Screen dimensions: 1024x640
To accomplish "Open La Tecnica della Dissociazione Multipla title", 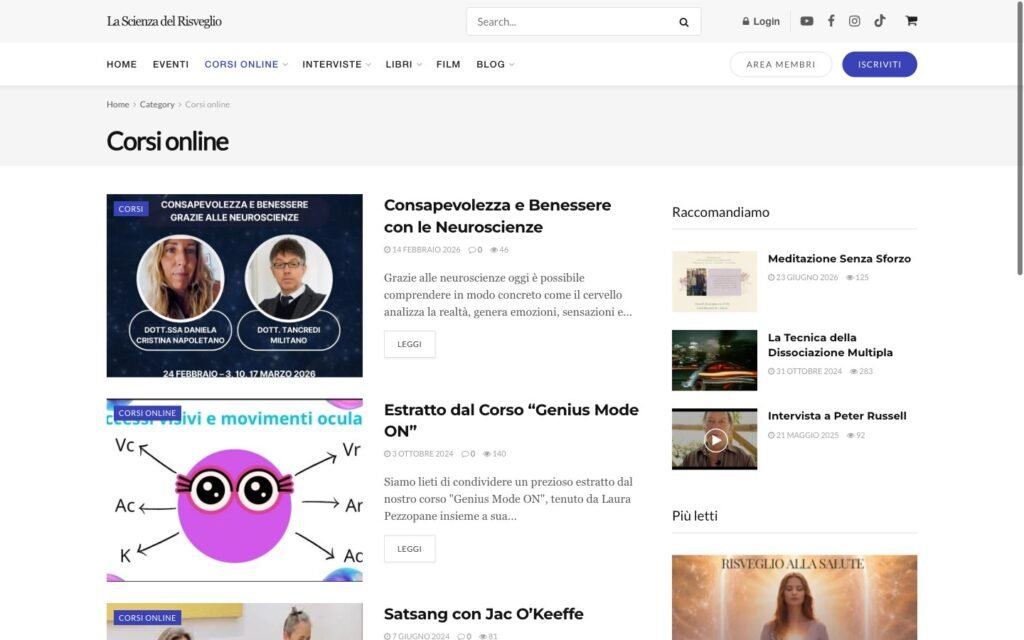I will (x=830, y=345).
